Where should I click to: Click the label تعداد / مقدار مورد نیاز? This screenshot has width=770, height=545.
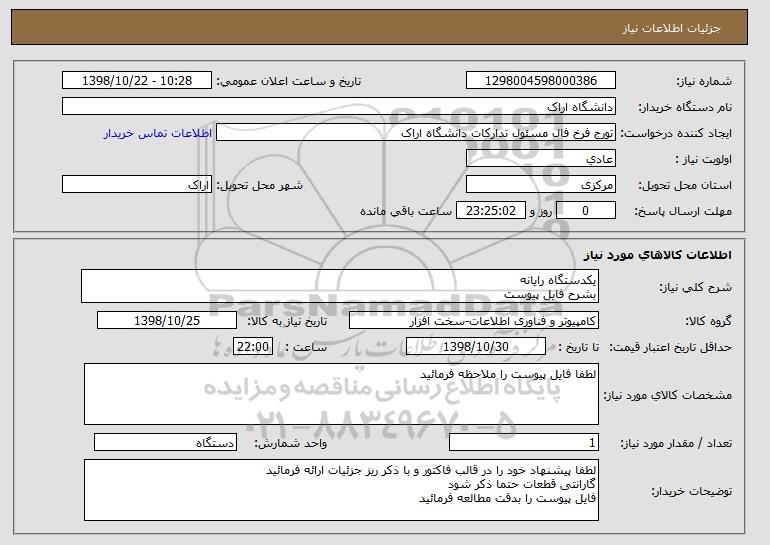pyautogui.click(x=676, y=443)
